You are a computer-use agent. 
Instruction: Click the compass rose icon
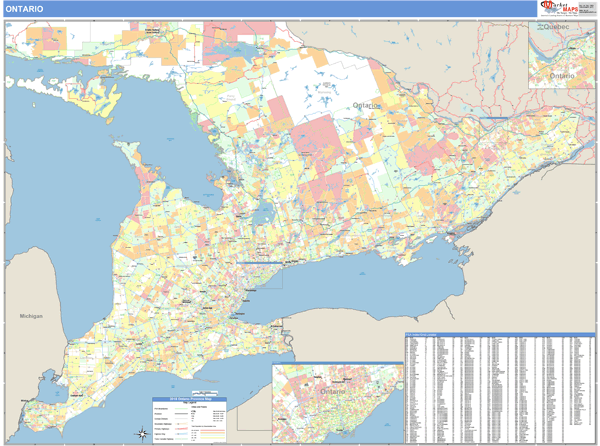coord(140,433)
